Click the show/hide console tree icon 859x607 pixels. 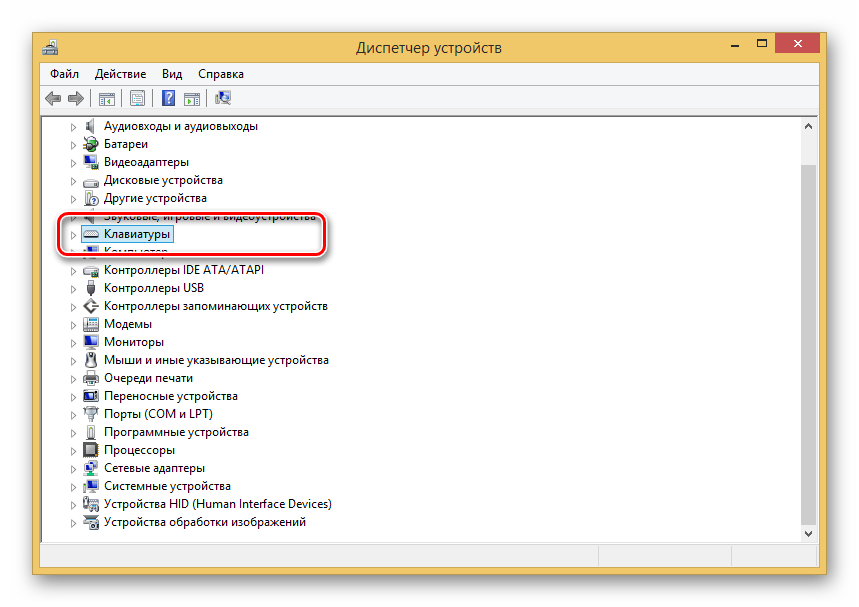(x=105, y=98)
